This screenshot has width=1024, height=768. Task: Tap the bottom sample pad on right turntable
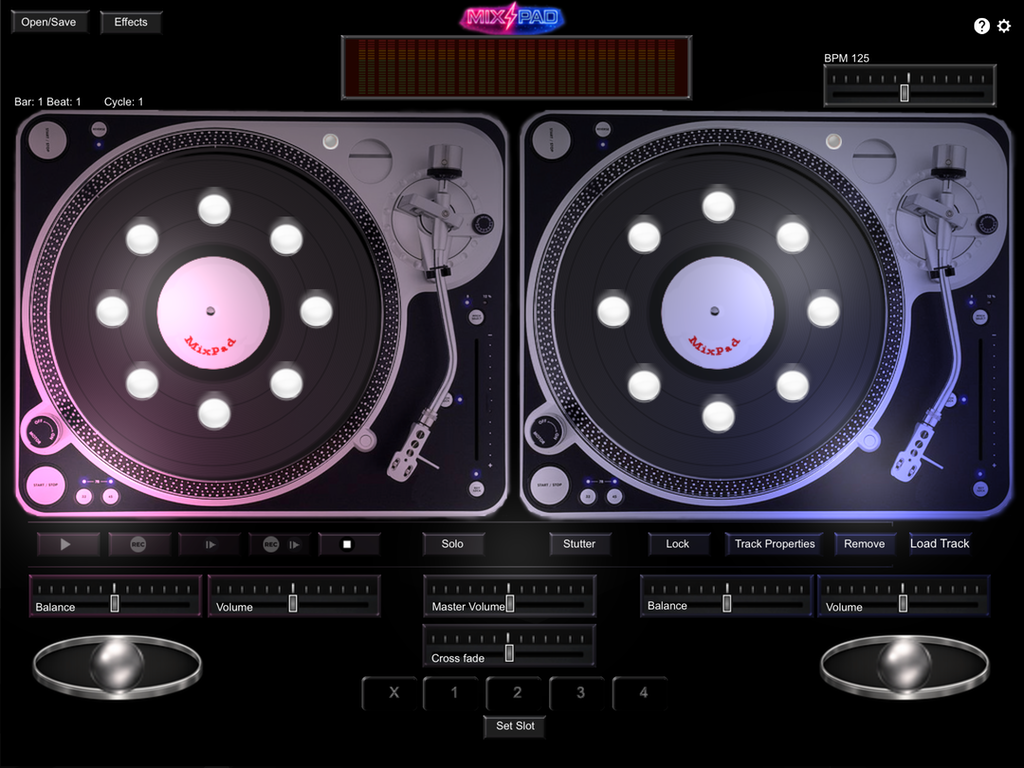point(718,416)
